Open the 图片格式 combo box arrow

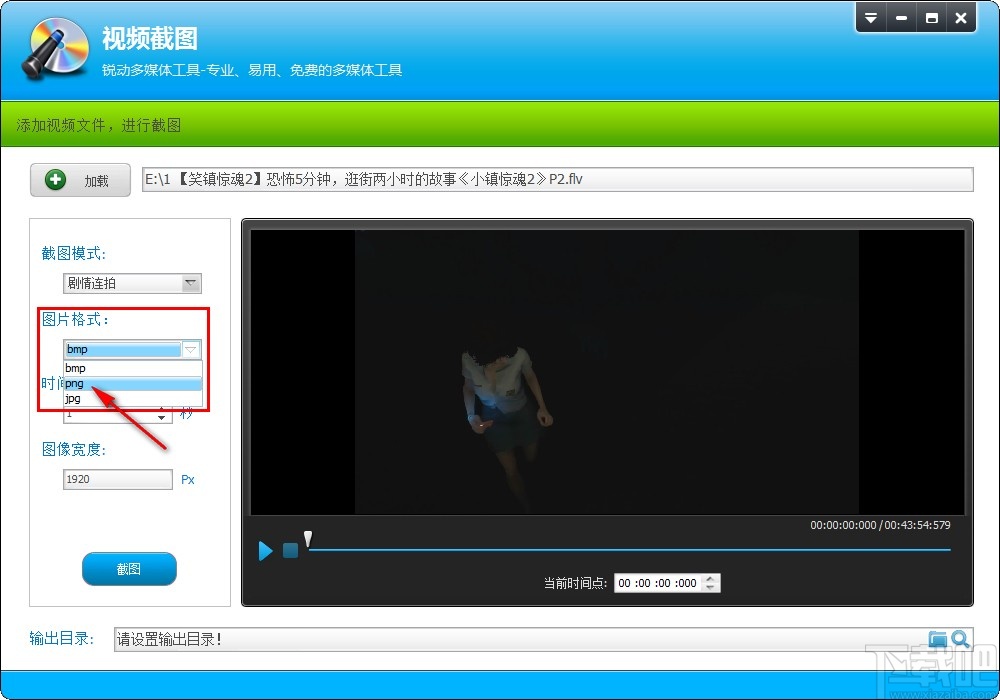click(x=191, y=349)
